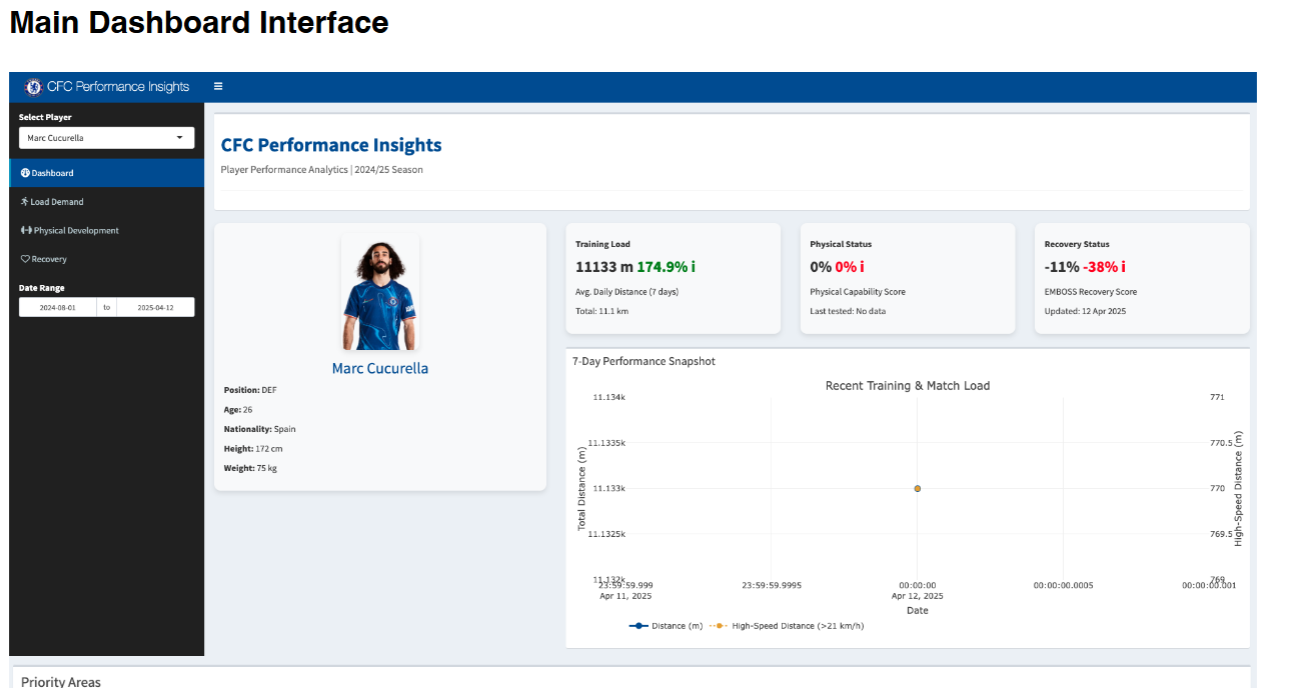The height and width of the screenshot is (688, 1301).
Task: Click 'Updated: 12 Apr 2025' text
Action: [x=1085, y=311]
